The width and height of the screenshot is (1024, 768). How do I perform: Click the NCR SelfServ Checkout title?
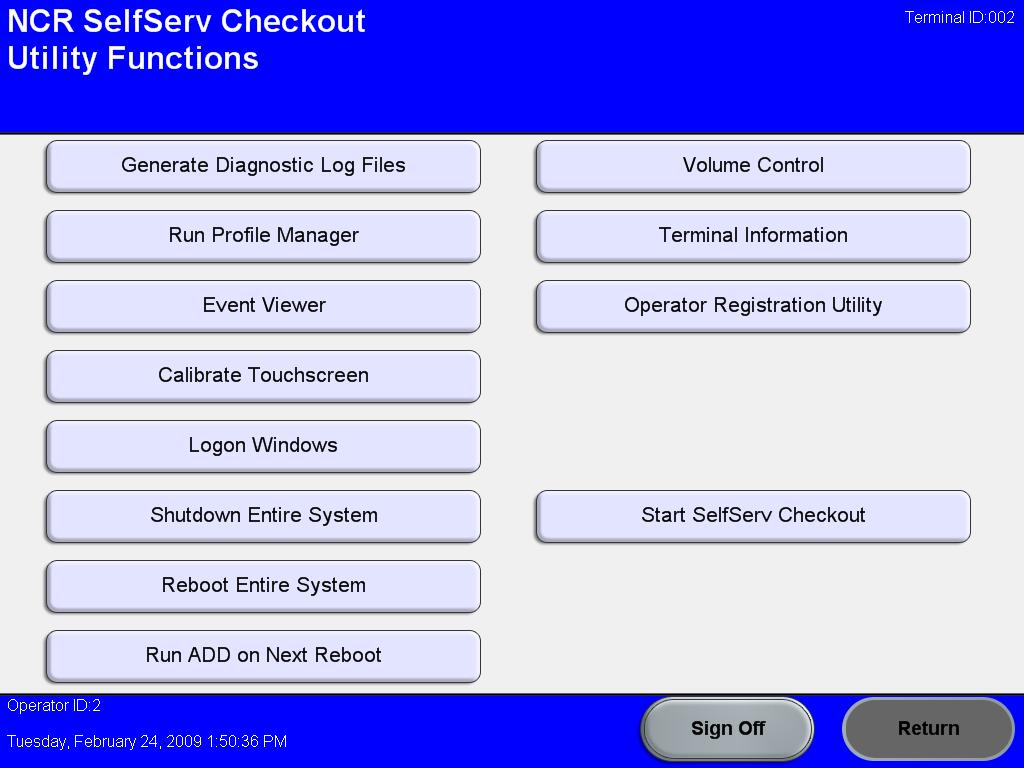click(186, 21)
